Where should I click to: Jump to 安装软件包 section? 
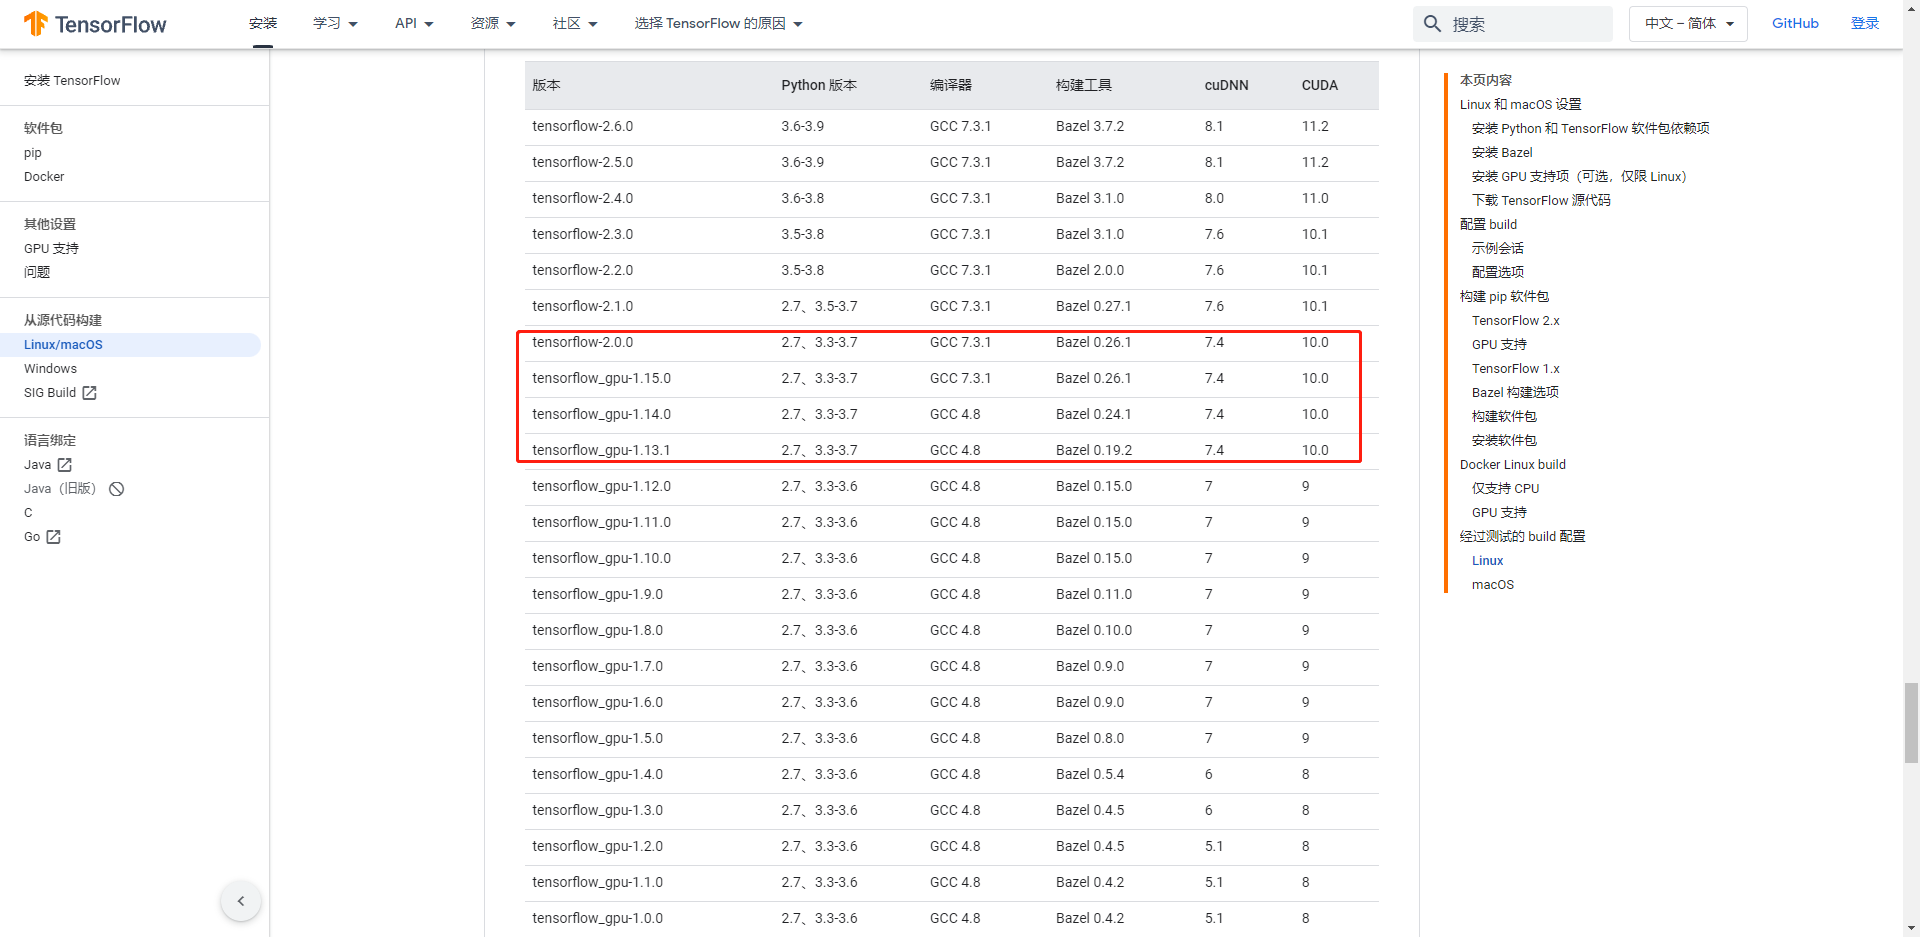click(1504, 441)
